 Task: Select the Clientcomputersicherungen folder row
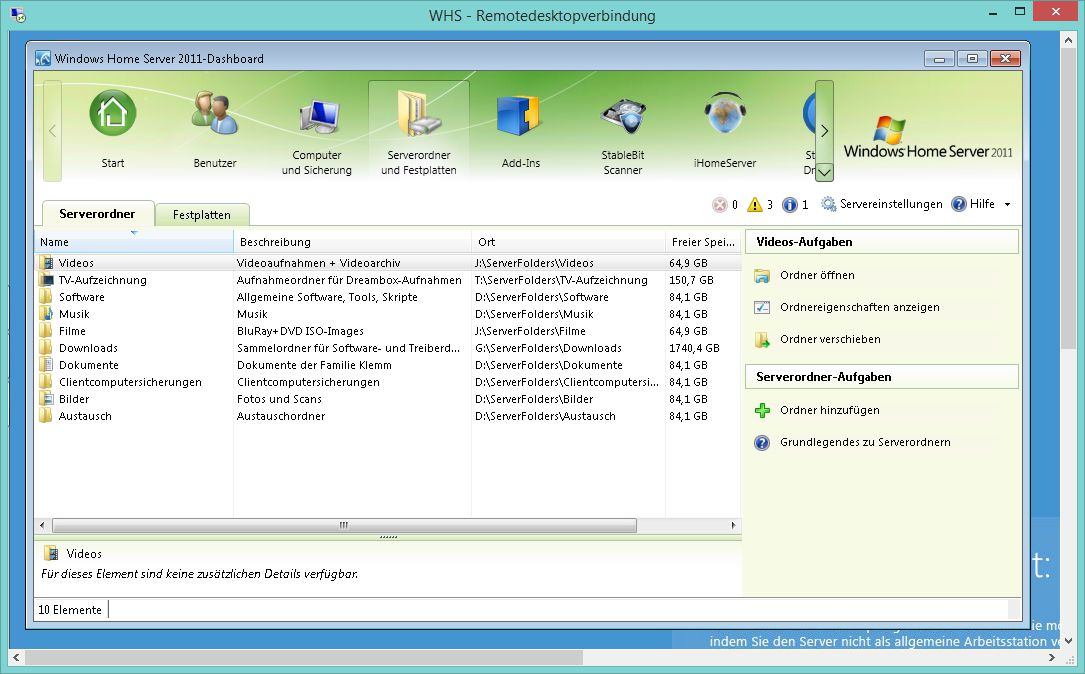[x=388, y=382]
